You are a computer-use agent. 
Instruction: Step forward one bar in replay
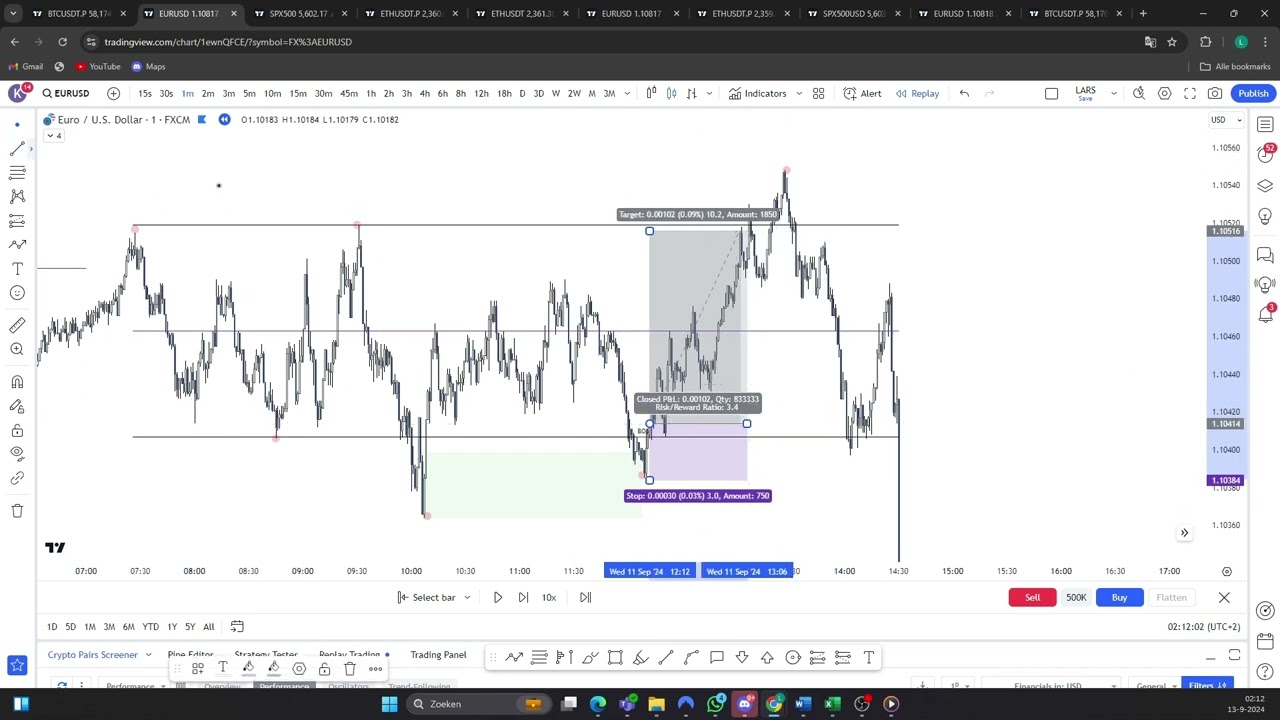point(523,597)
